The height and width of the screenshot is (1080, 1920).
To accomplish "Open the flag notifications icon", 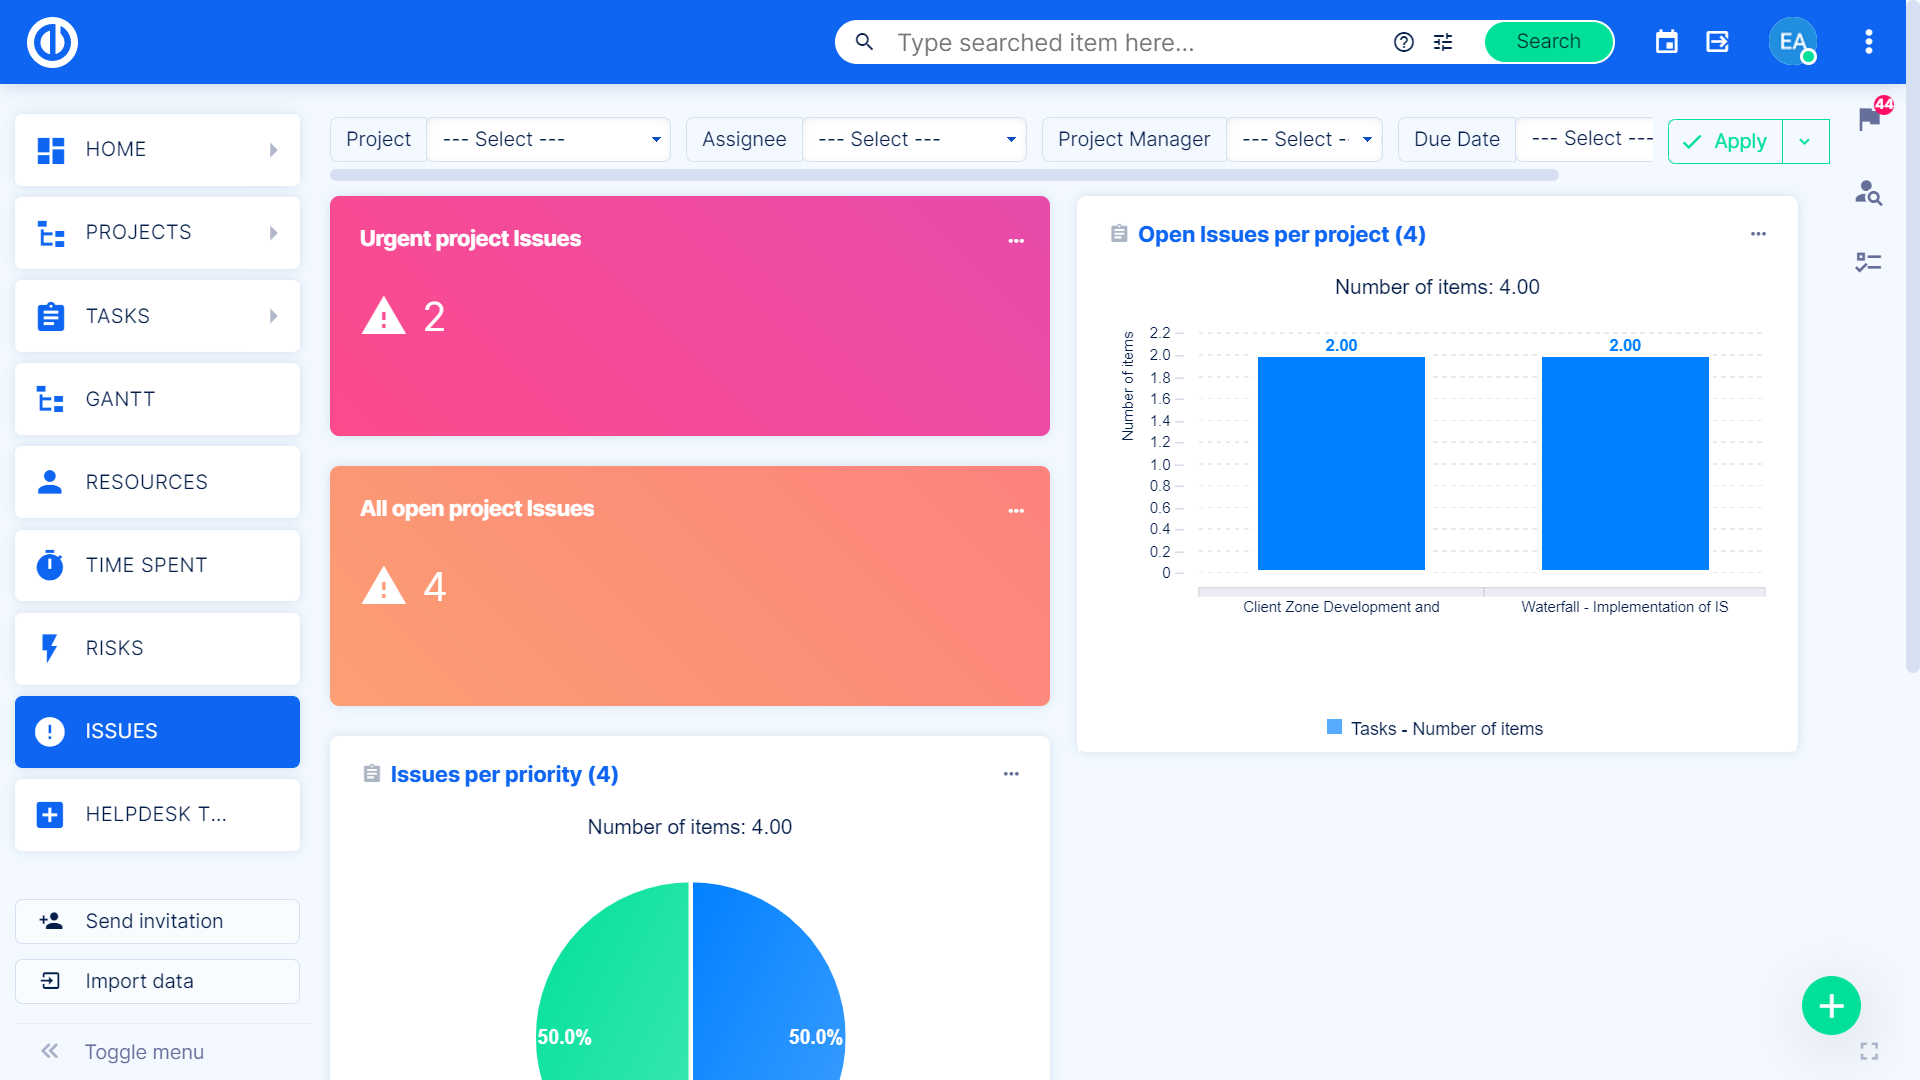I will (1869, 119).
